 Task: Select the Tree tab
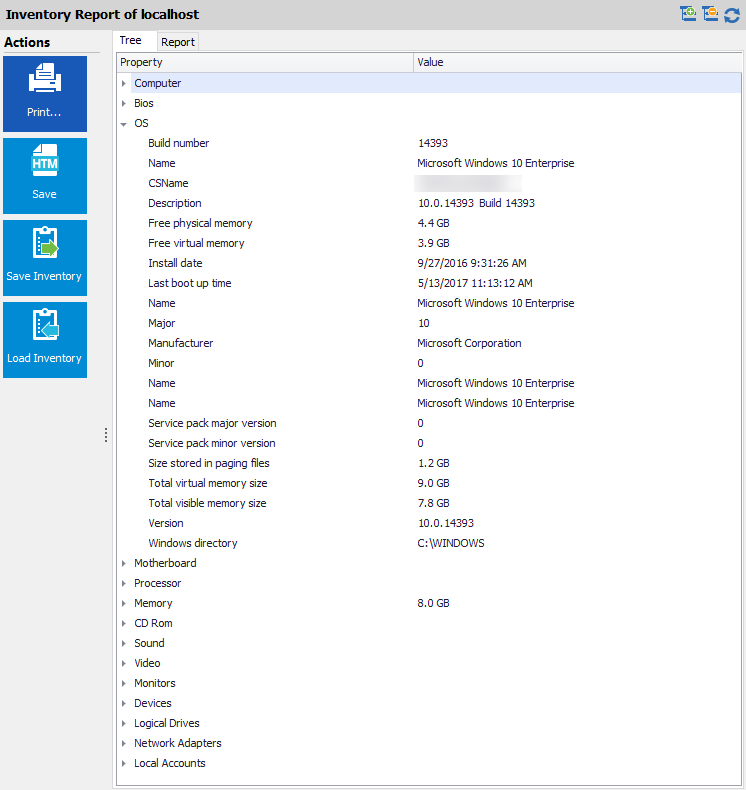[x=131, y=41]
